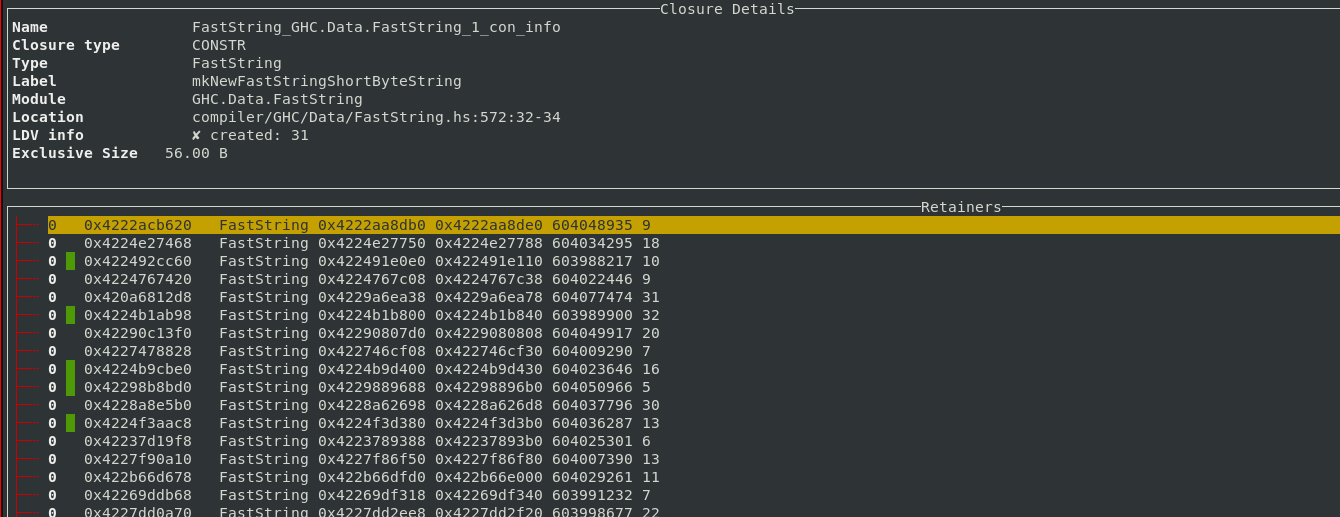Click the green marker beside 0x4224f3aac8
This screenshot has width=1340, height=517.
click(70, 423)
